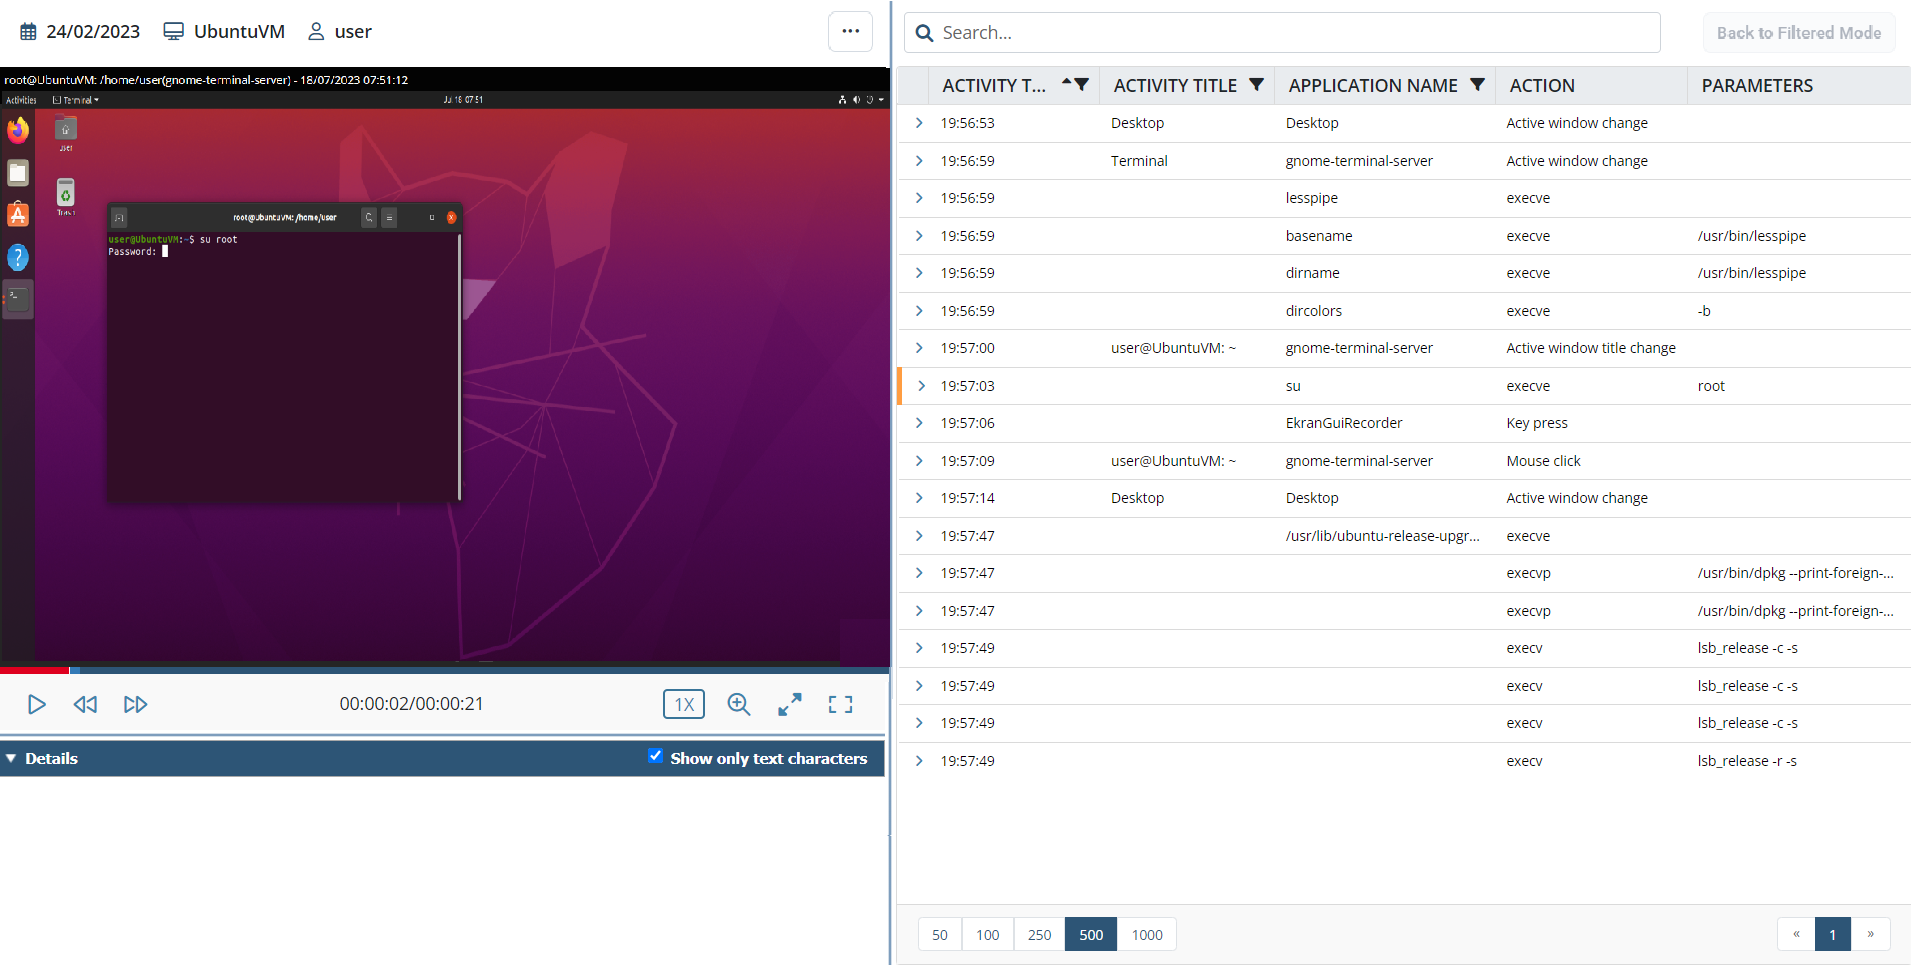Show 1000 records per page
1911x965 pixels.
1147,935
